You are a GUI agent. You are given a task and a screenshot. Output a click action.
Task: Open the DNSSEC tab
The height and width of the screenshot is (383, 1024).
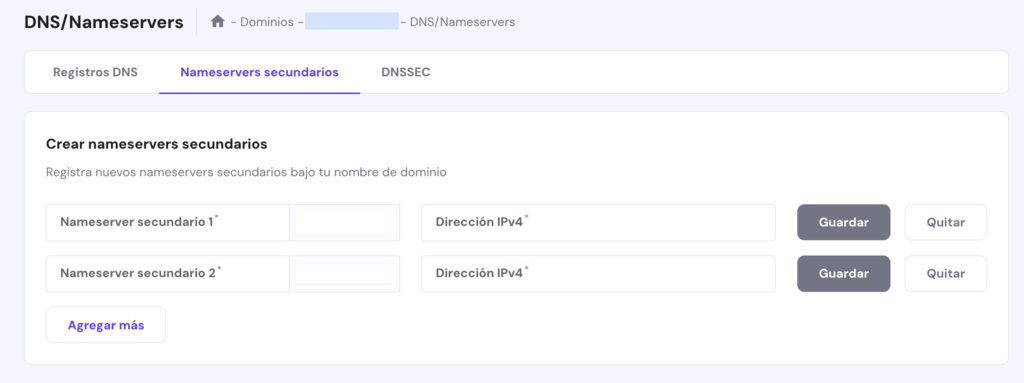[x=406, y=72]
